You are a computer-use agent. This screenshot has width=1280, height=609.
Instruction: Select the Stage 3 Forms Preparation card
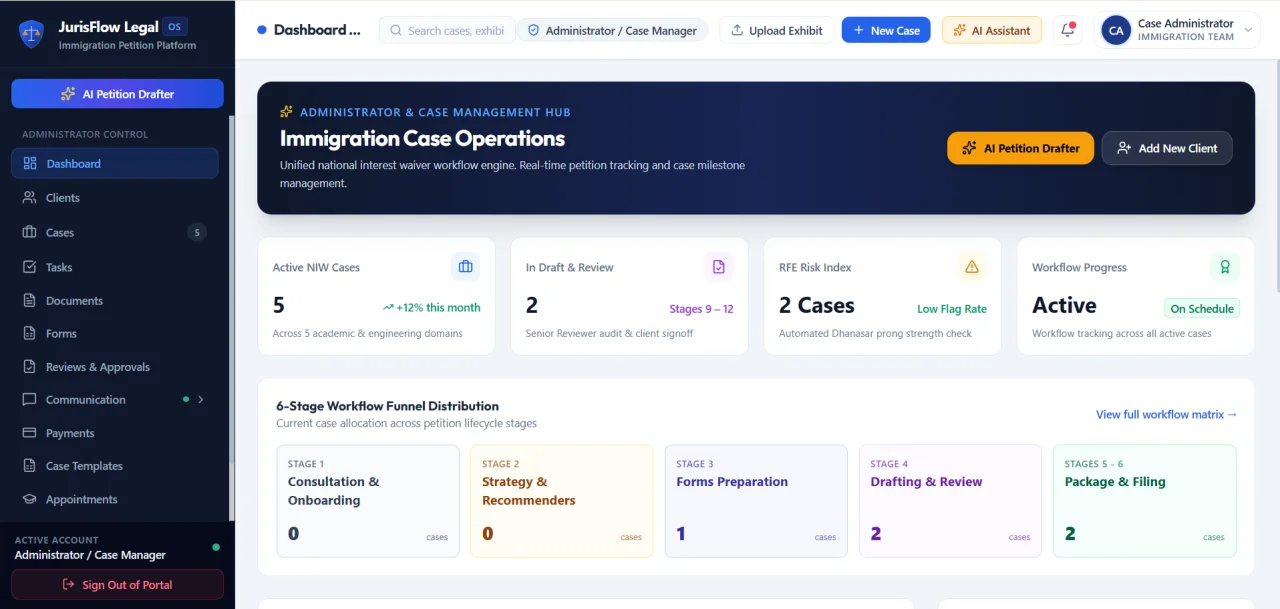tap(756, 501)
